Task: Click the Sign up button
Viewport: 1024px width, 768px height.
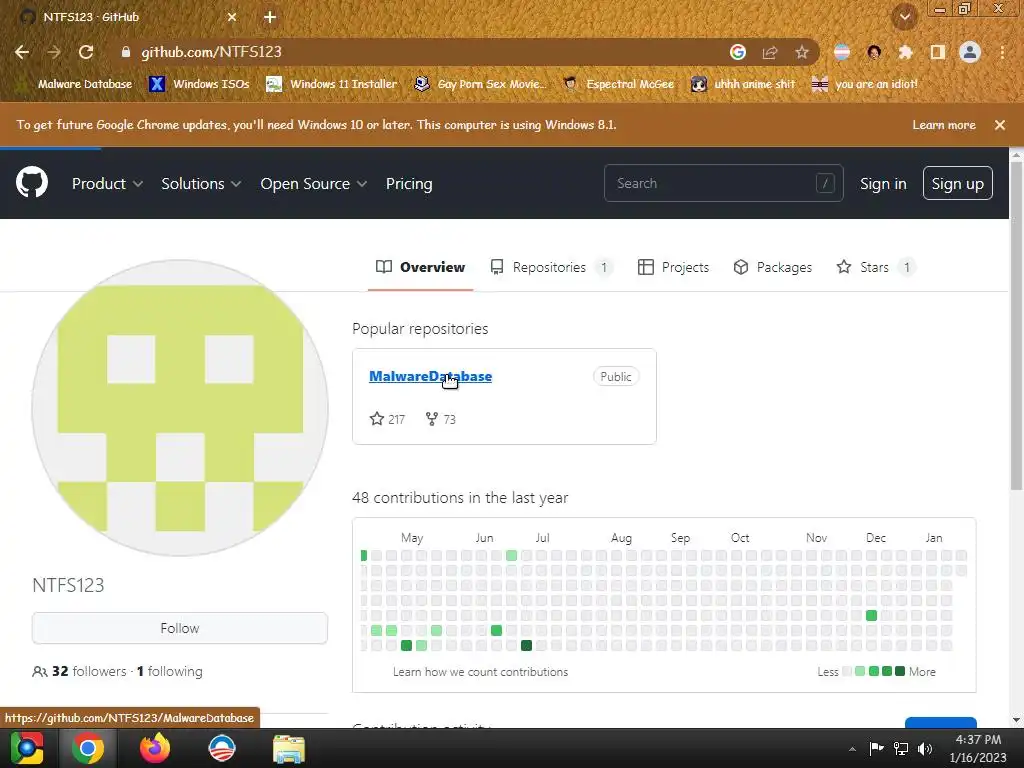Action: point(957,184)
